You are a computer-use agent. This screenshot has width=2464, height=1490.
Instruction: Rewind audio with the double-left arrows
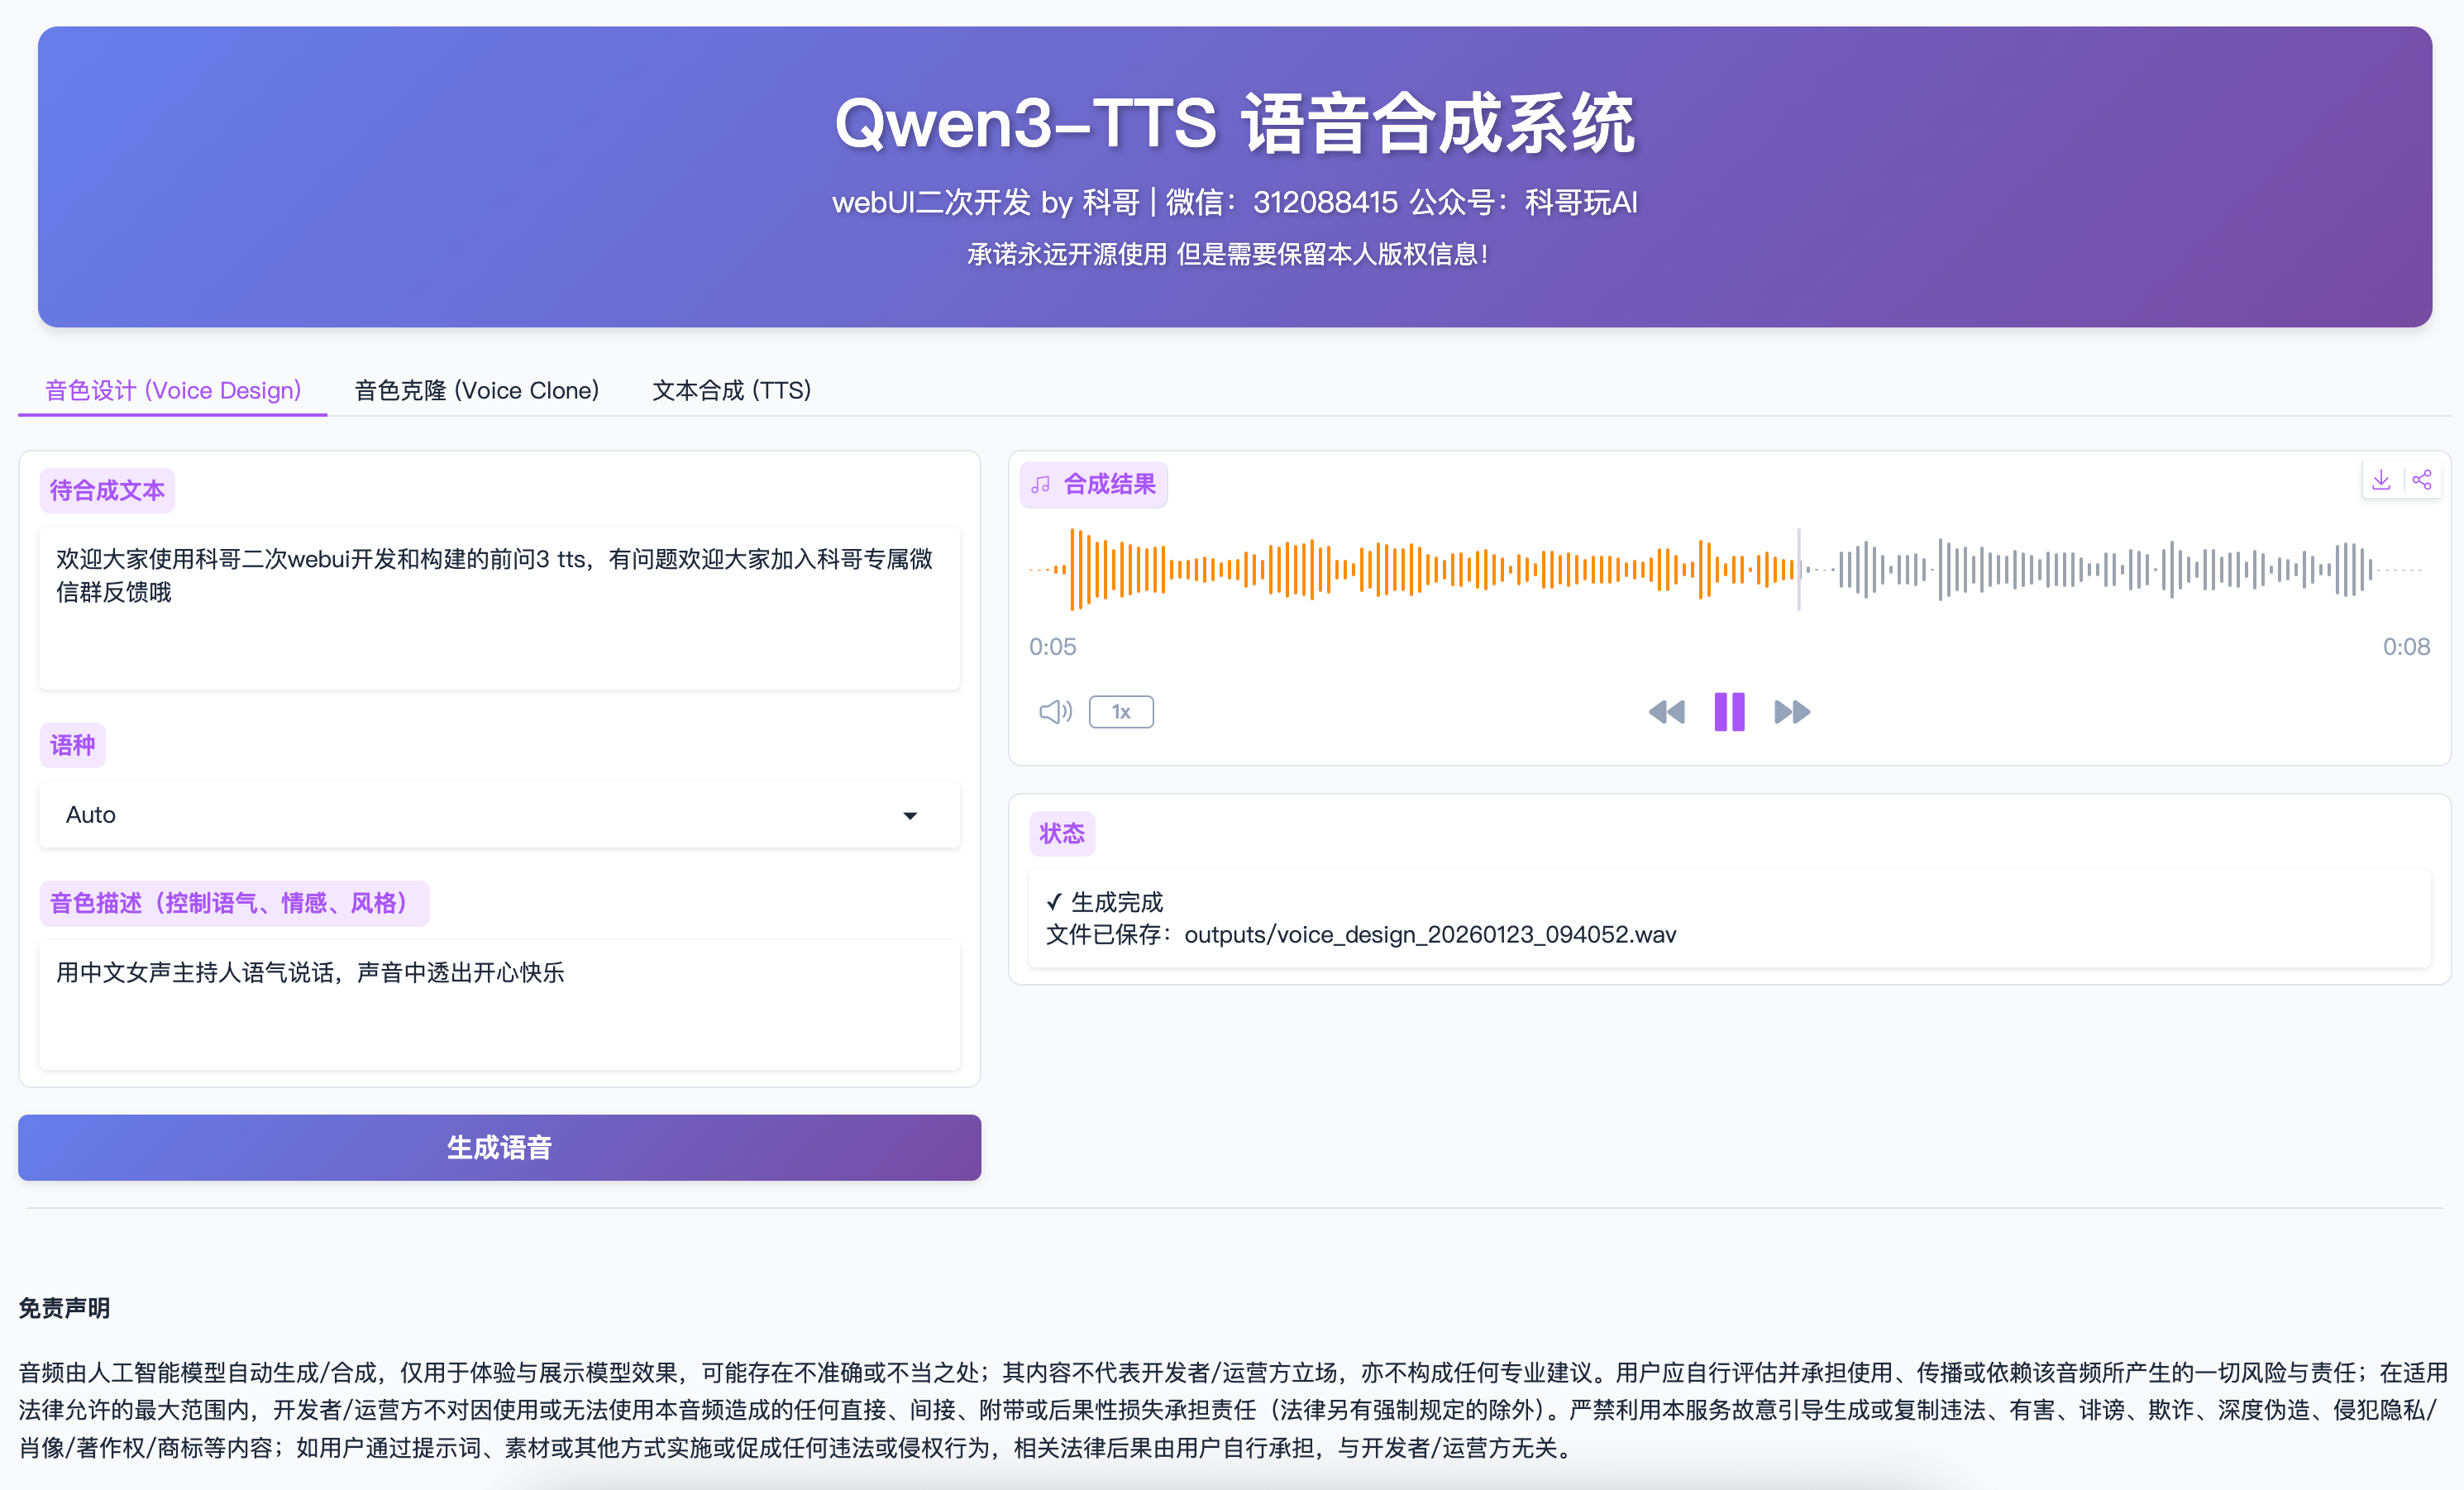coord(1666,712)
